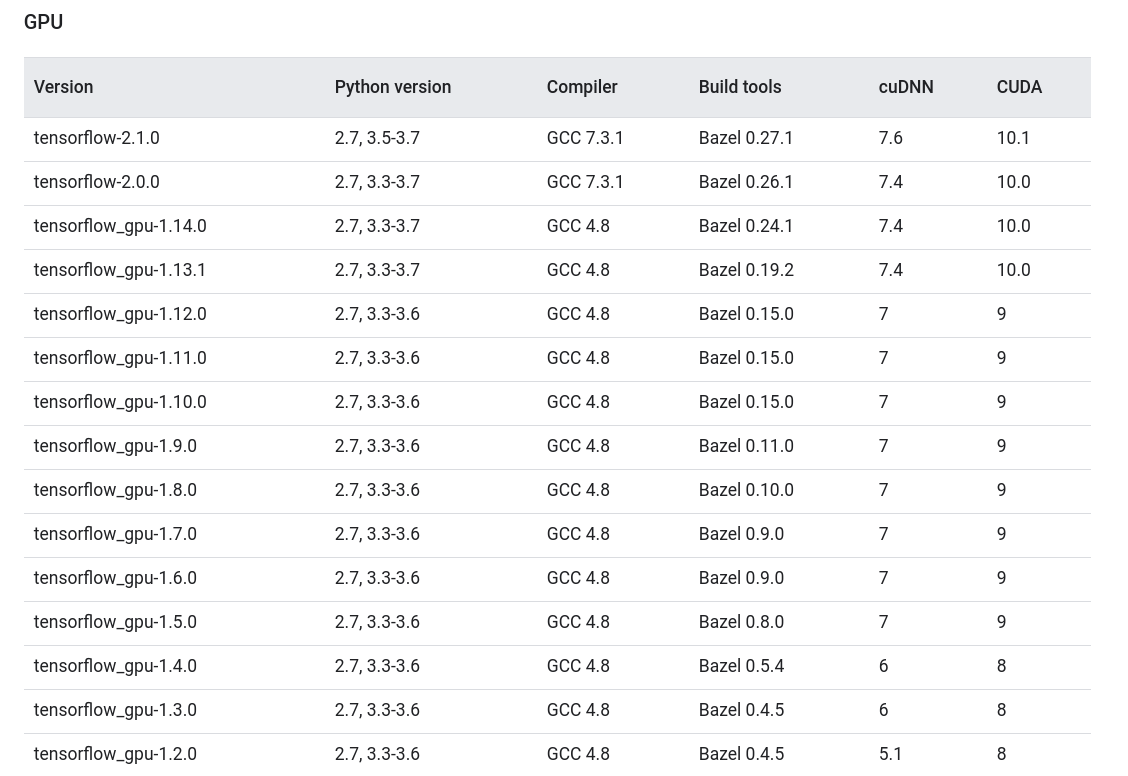
Task: Click CUDA 10.0 in tensorflow_gpu-1.14.0 row
Action: 1014,226
